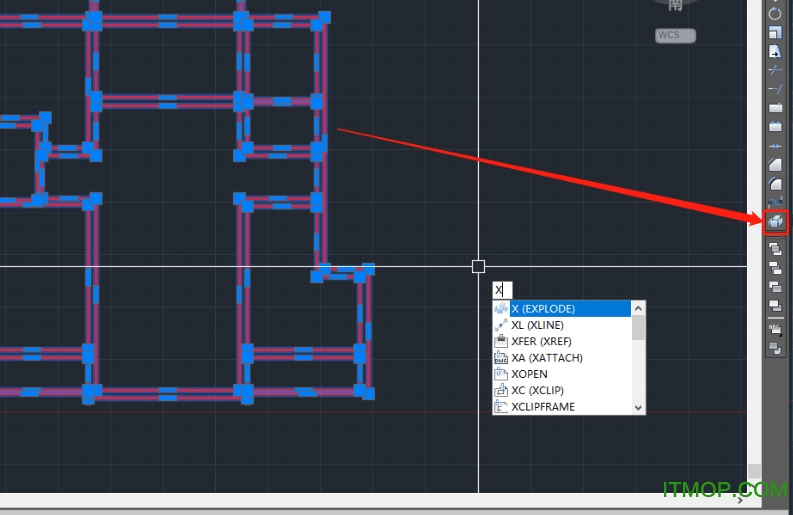Click the suggestion list scroll-down arrow
Image resolution: width=793 pixels, height=515 pixels.
(x=638, y=408)
